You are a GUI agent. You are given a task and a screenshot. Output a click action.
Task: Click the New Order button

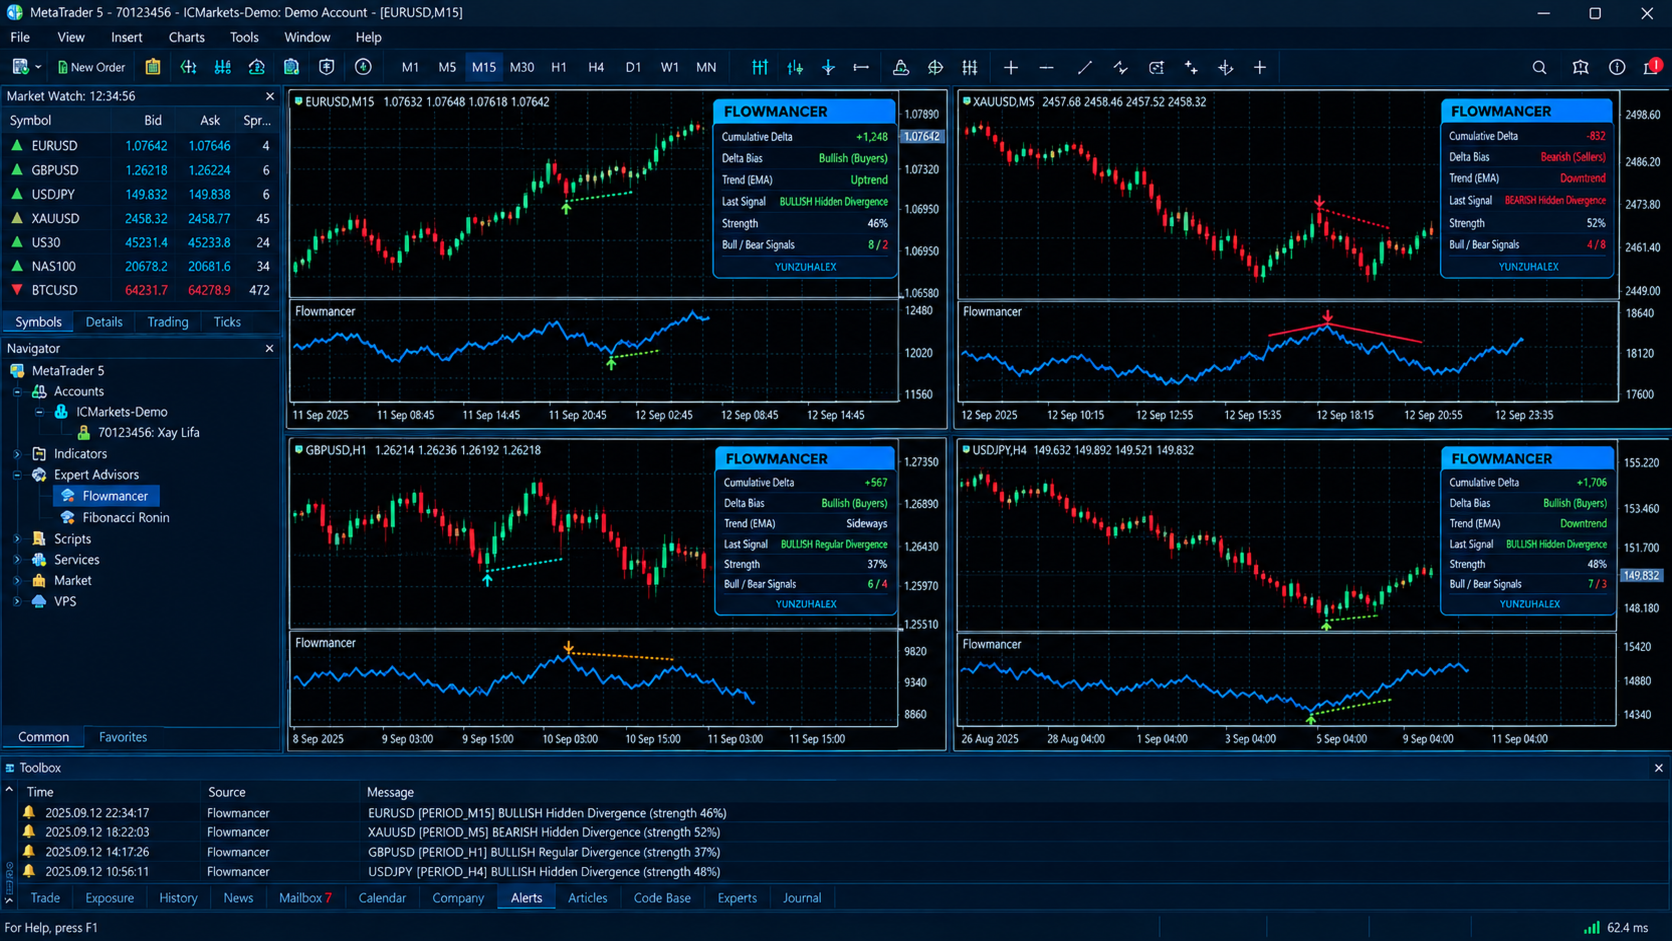(91, 67)
